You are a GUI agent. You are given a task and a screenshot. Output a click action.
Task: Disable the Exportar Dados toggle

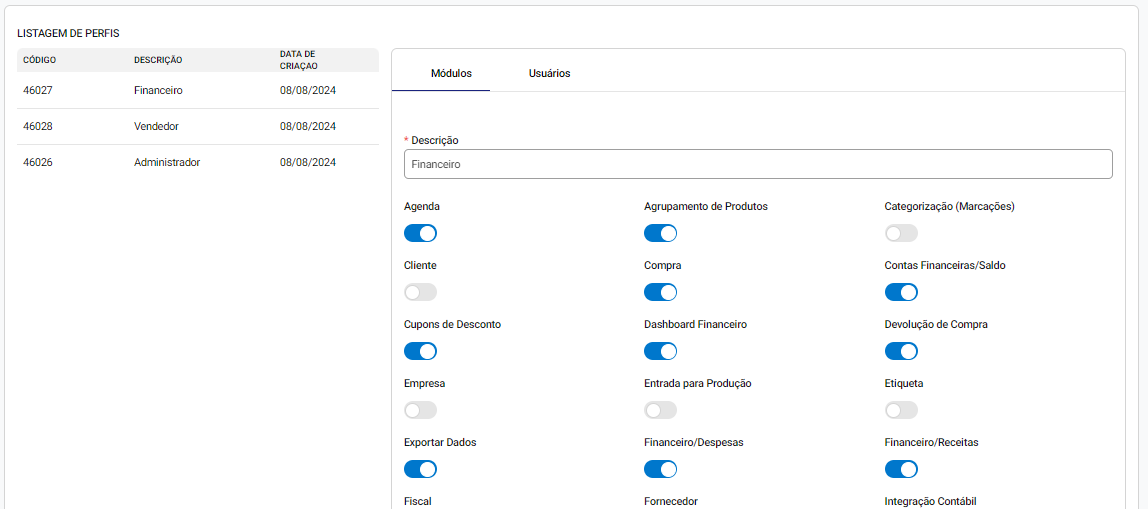click(x=420, y=469)
